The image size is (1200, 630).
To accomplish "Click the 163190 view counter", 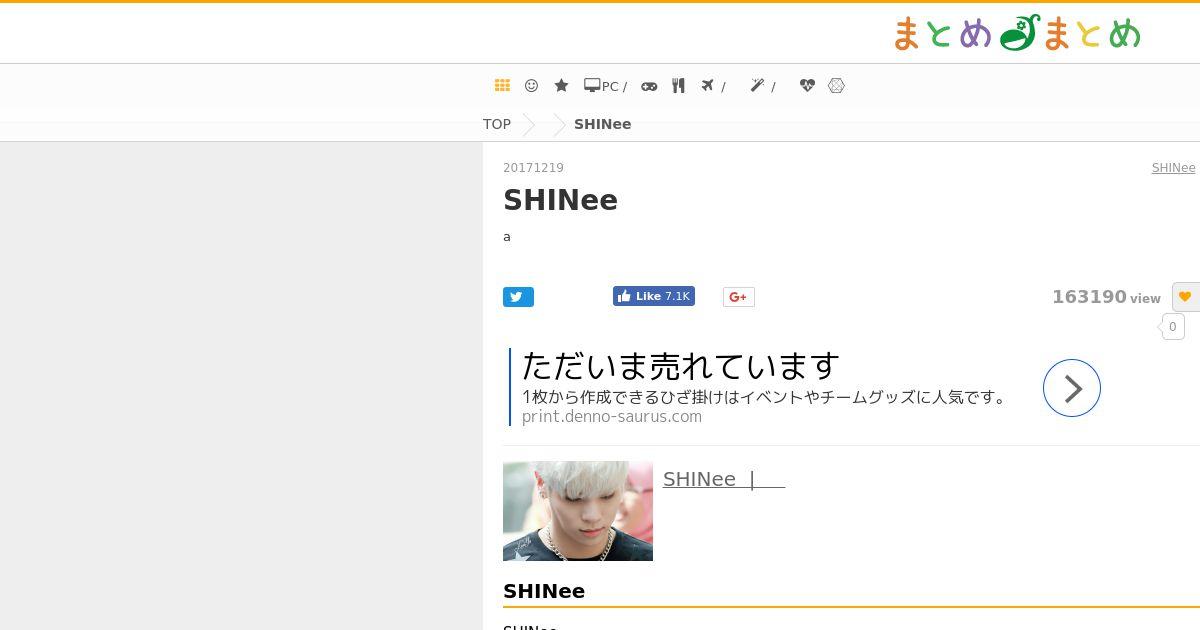I will (x=1106, y=297).
